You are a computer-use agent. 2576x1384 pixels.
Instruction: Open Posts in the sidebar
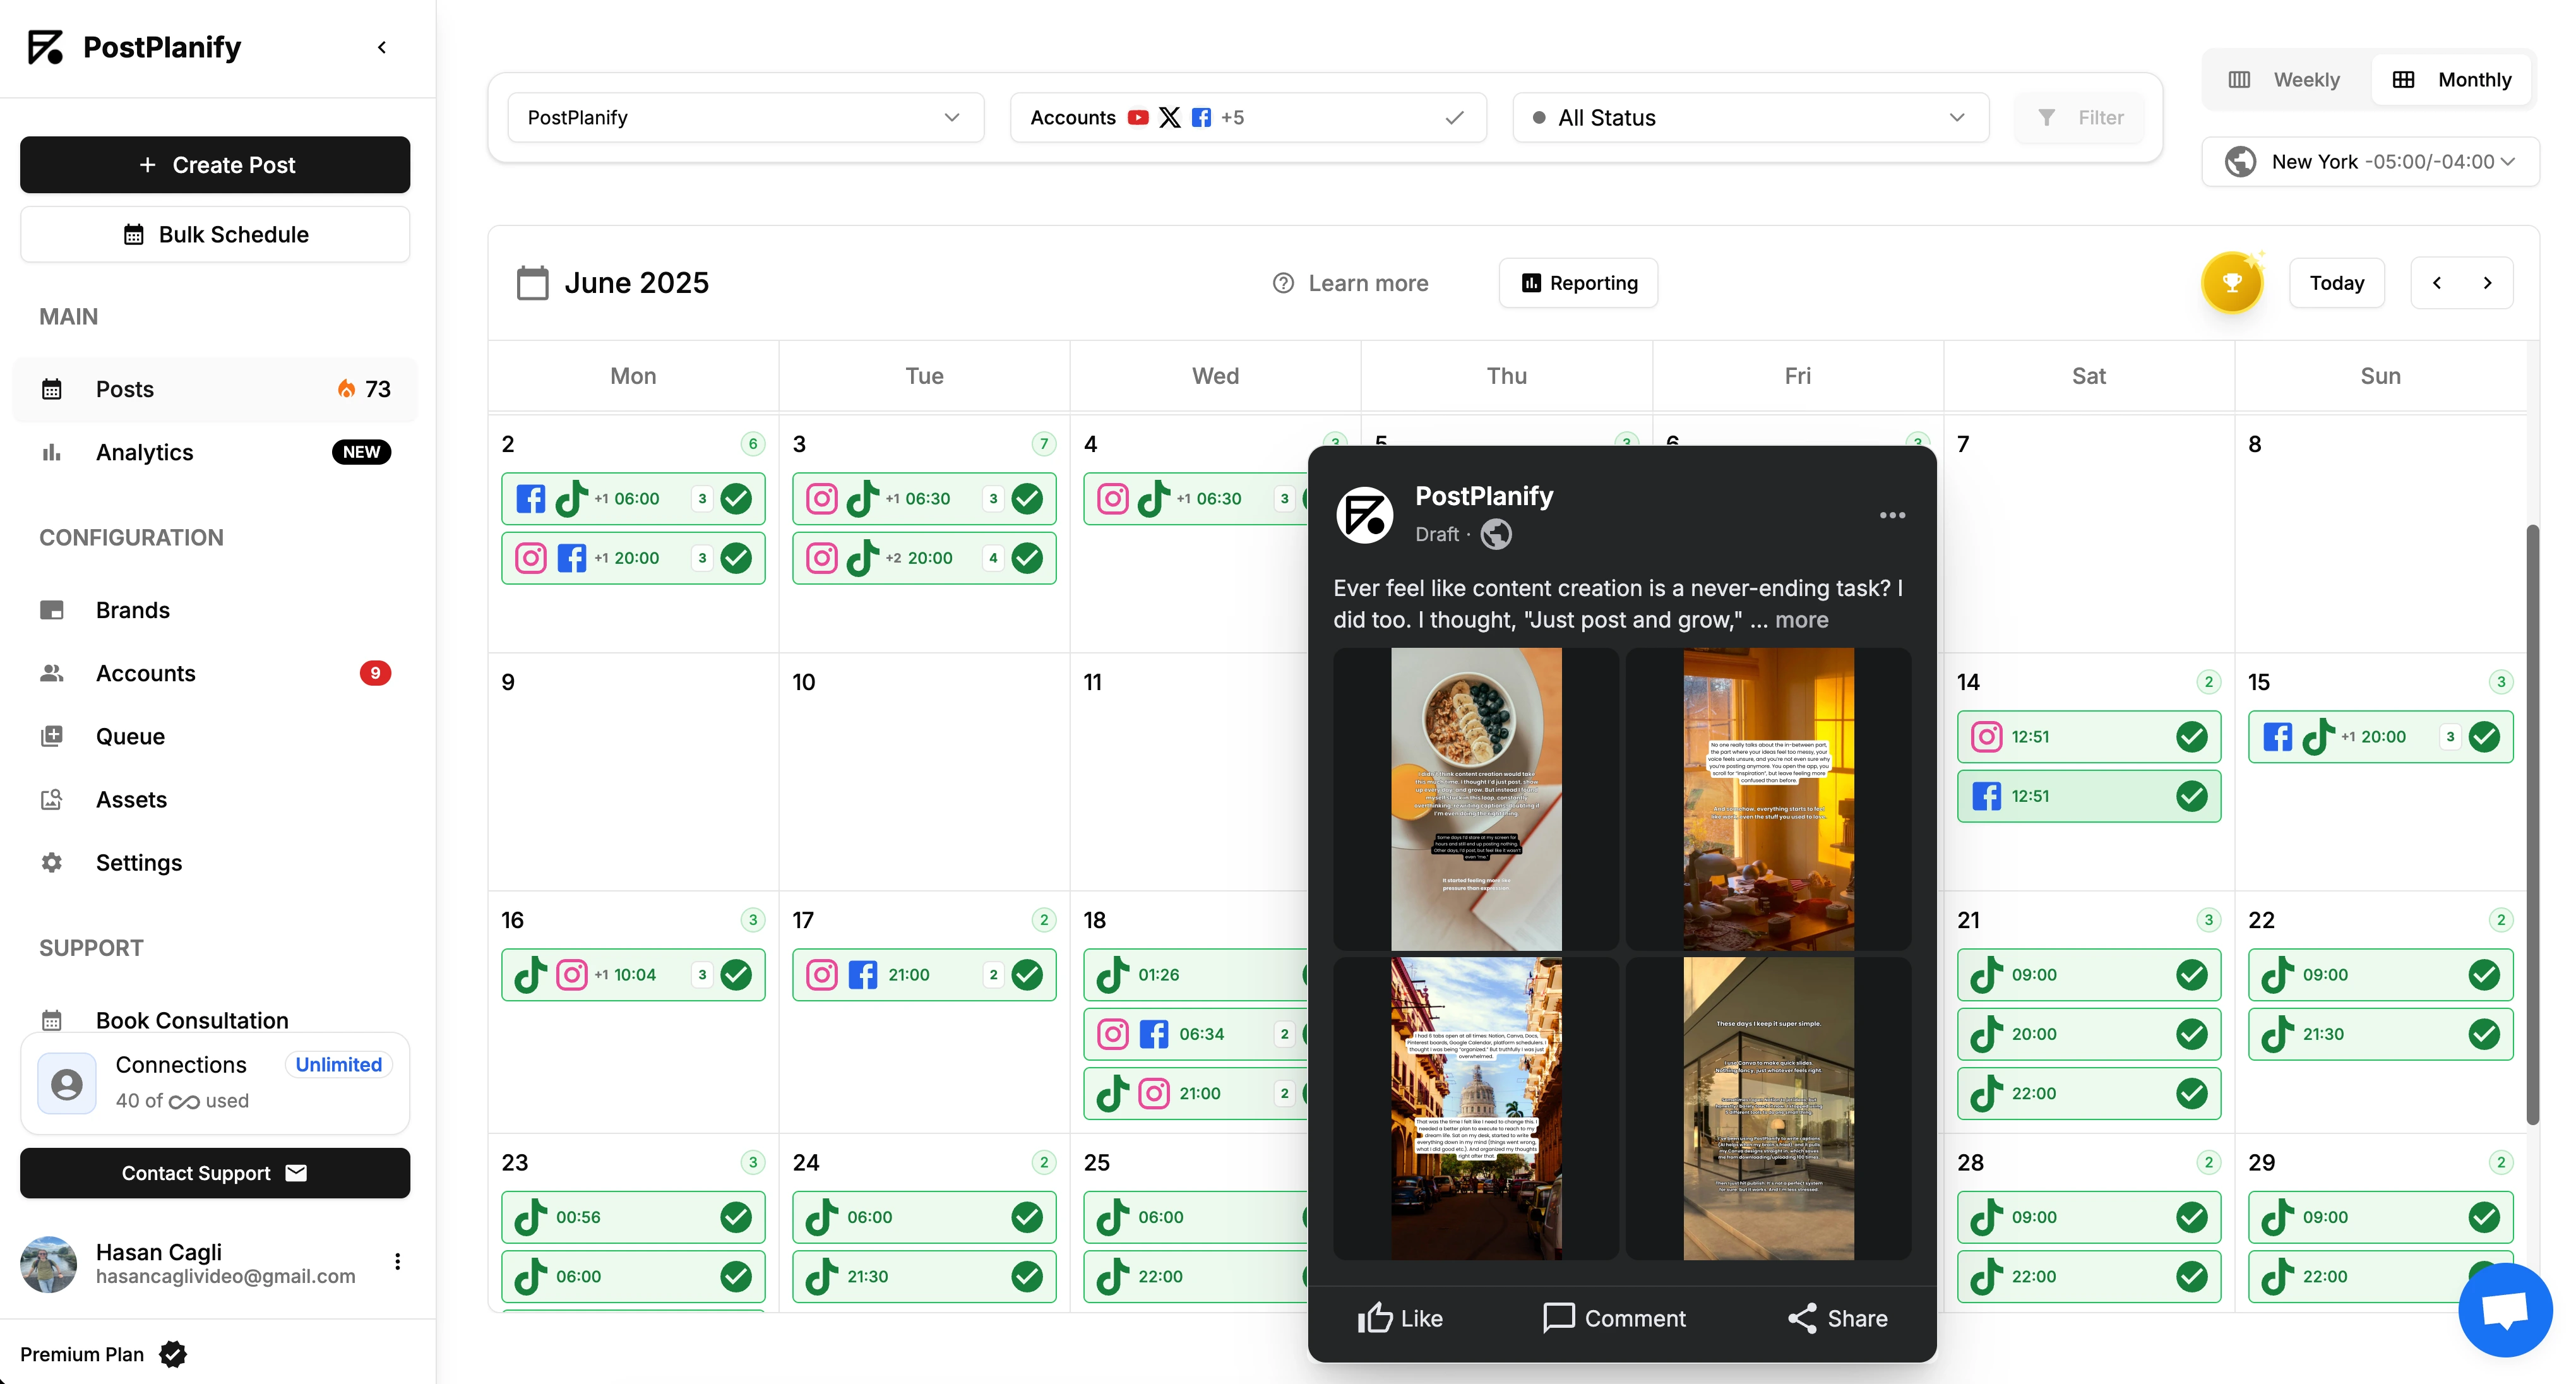(215, 389)
